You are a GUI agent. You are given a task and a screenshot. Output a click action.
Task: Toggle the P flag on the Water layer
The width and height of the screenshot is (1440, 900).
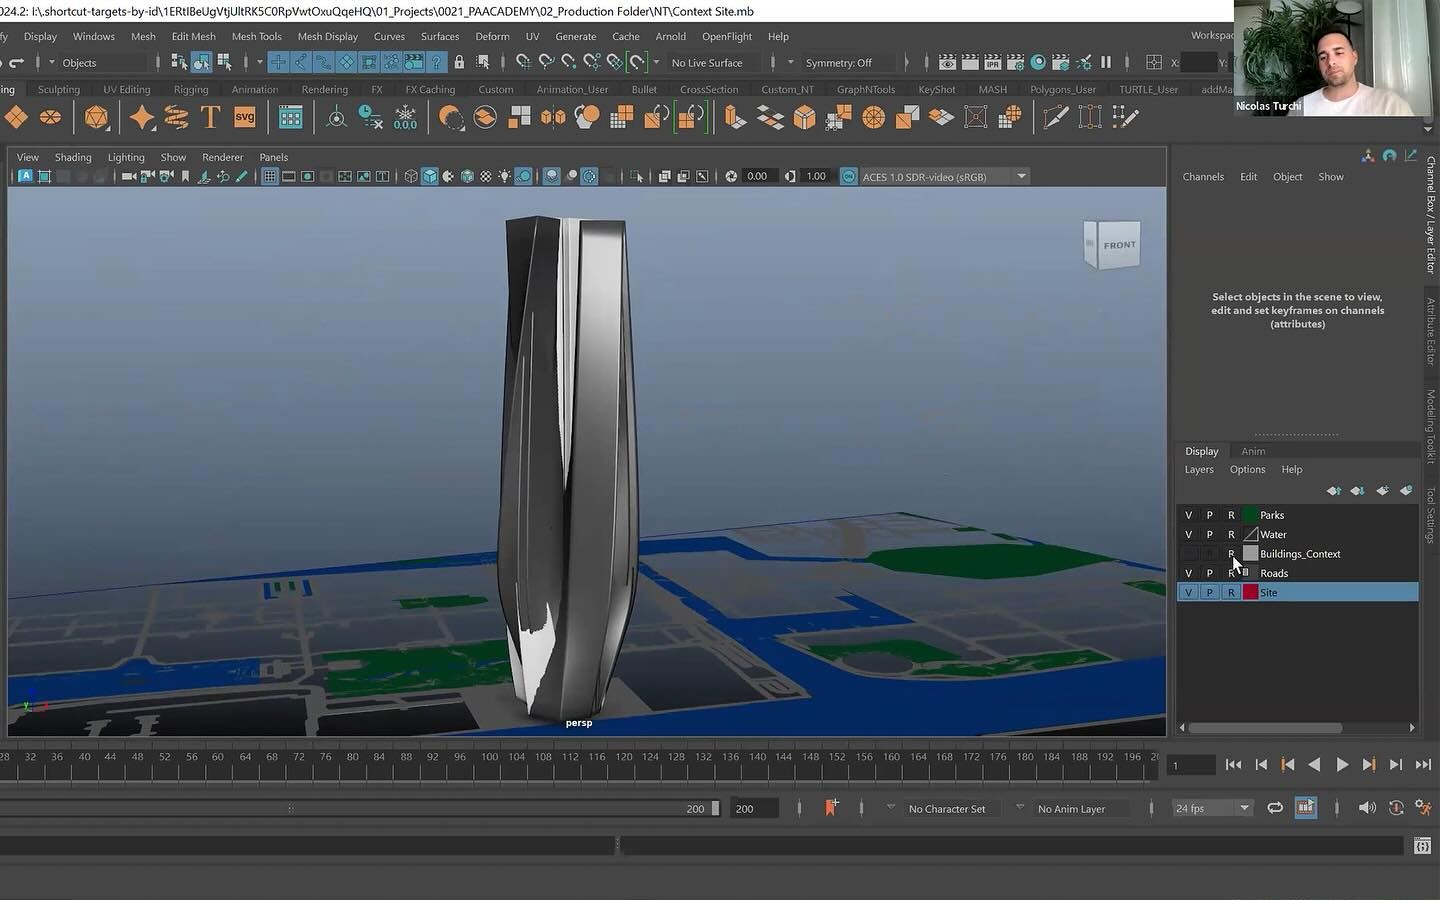1209,534
